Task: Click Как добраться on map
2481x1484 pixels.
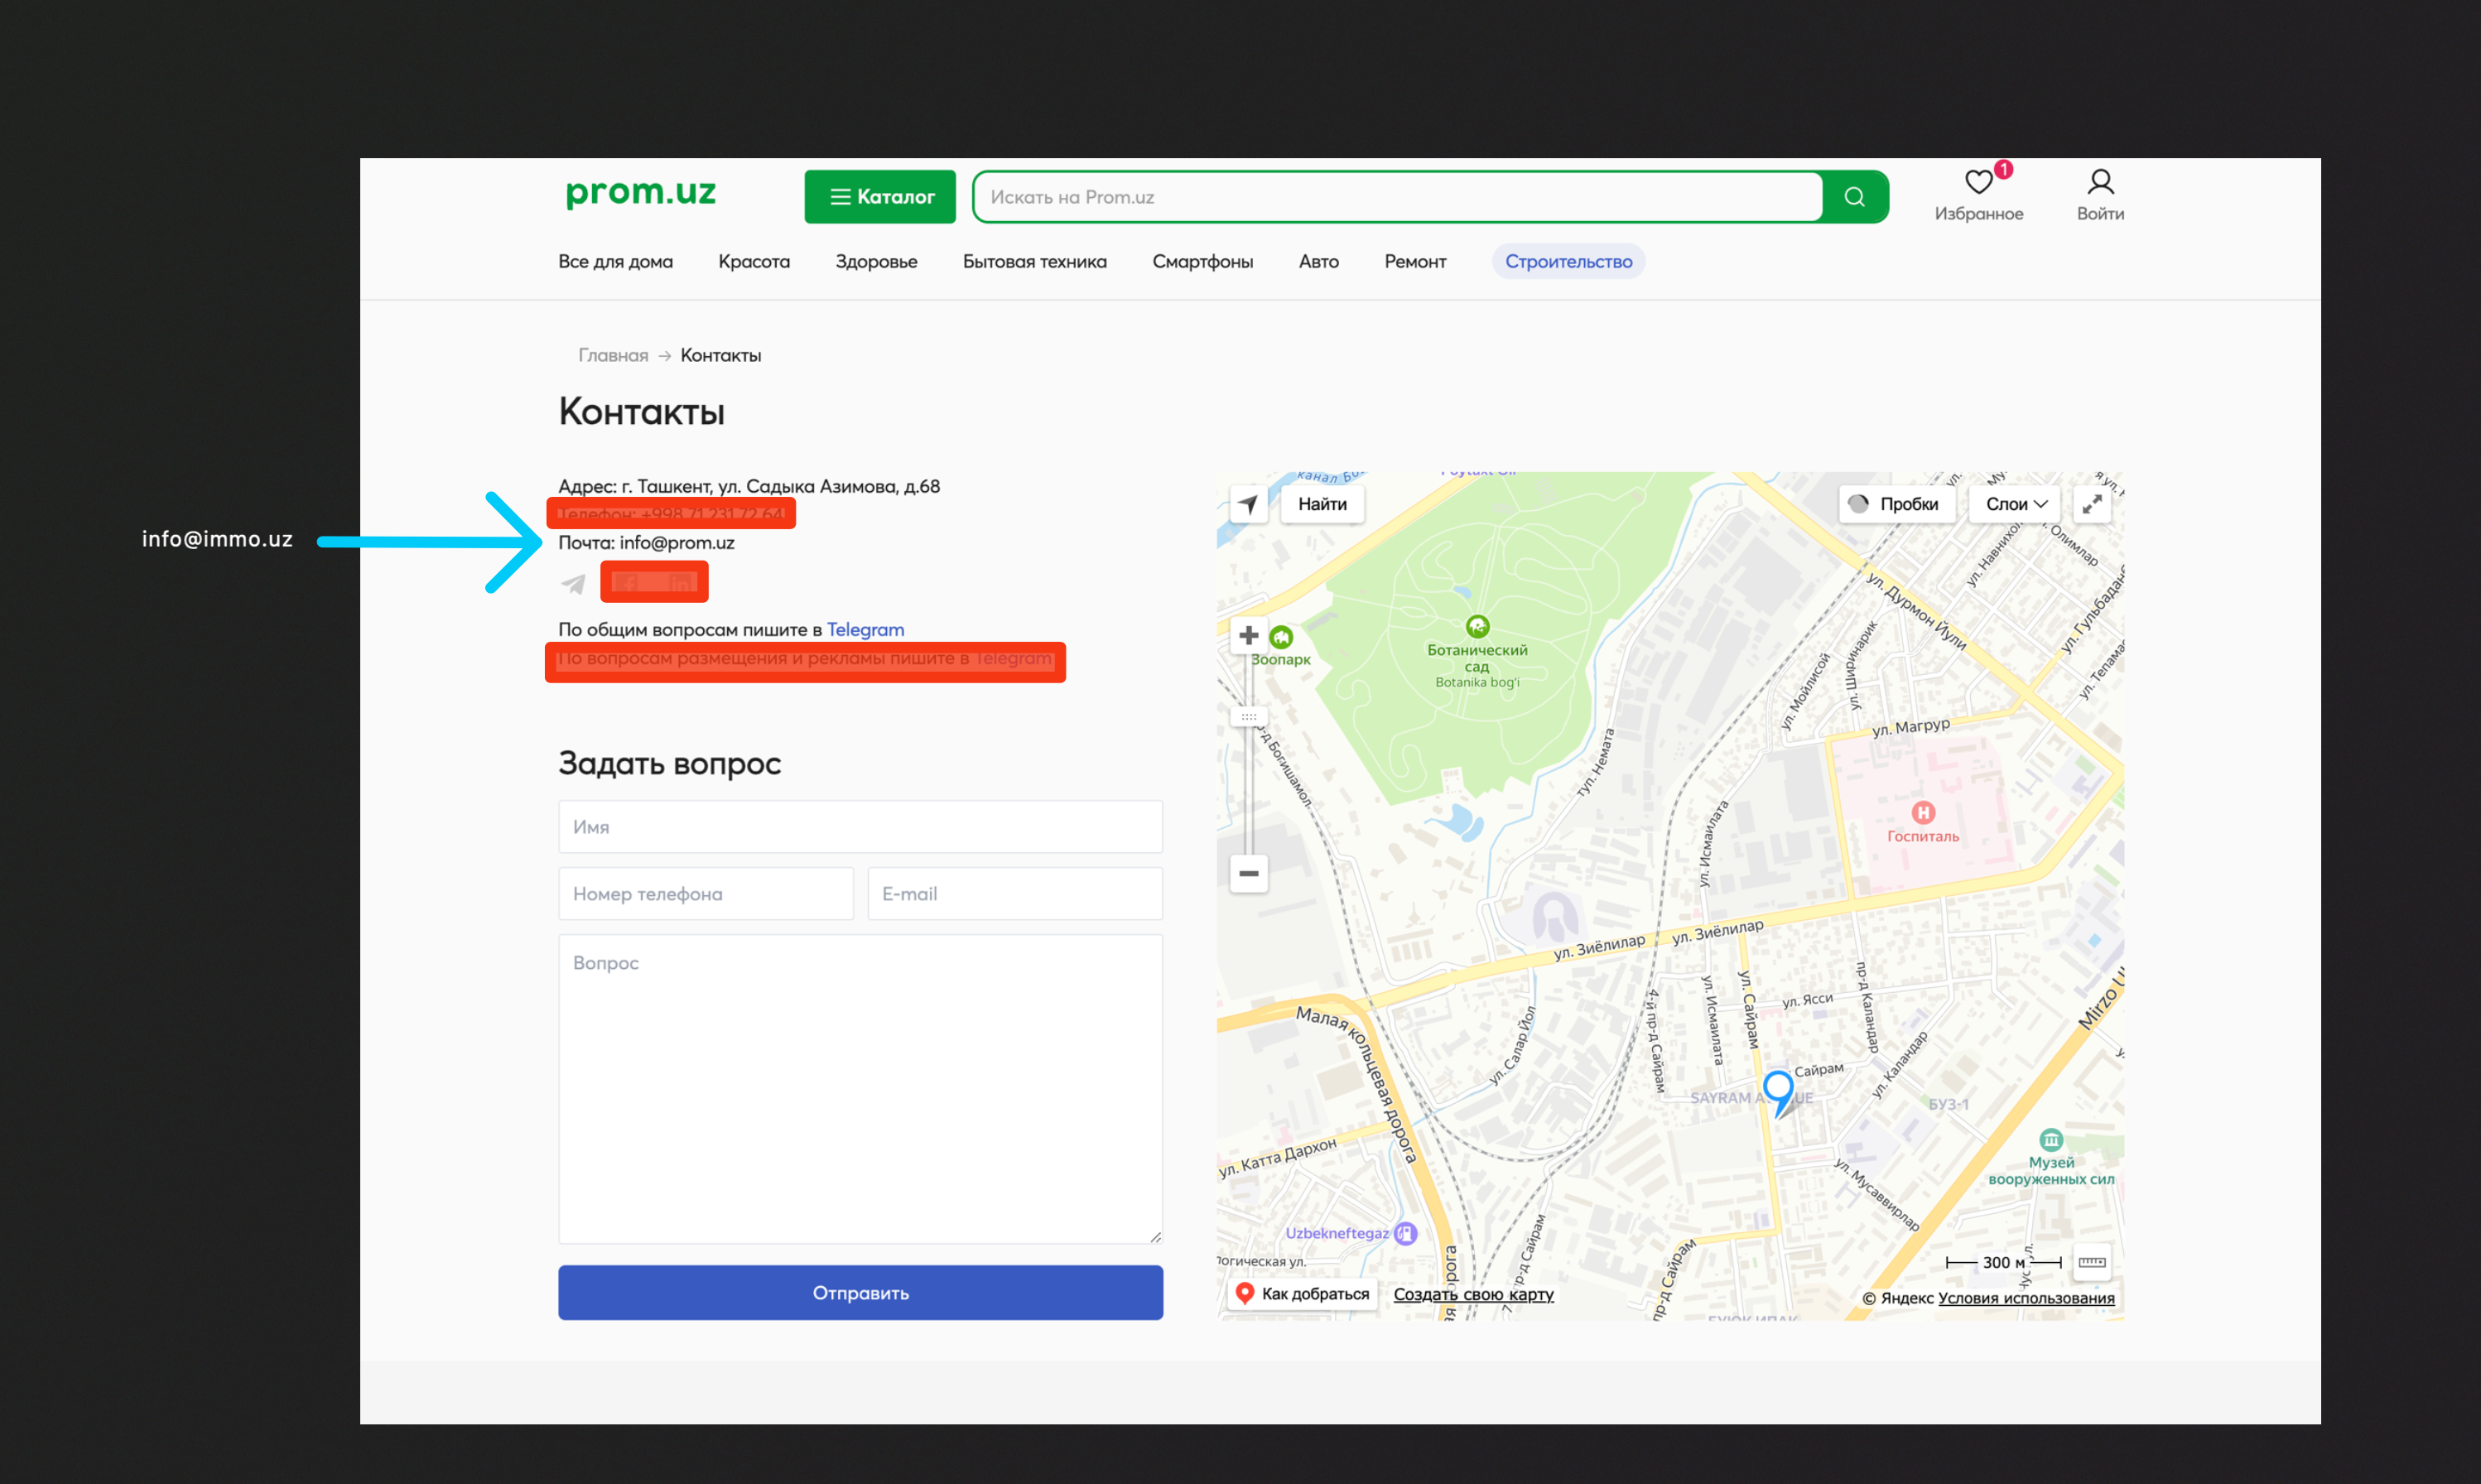Action: point(1302,1294)
